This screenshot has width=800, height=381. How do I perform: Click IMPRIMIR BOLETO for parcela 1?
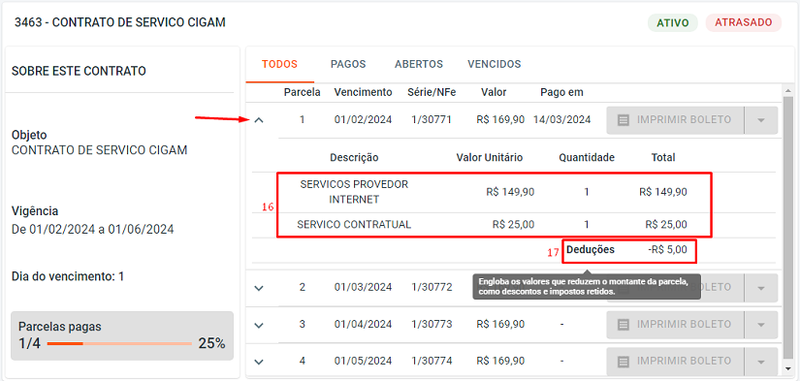click(x=675, y=120)
